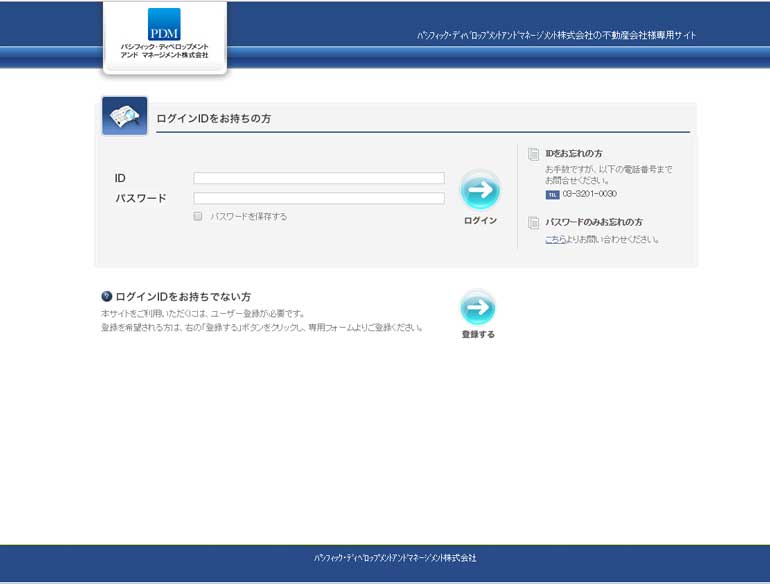Click the ID field label

click(120, 178)
